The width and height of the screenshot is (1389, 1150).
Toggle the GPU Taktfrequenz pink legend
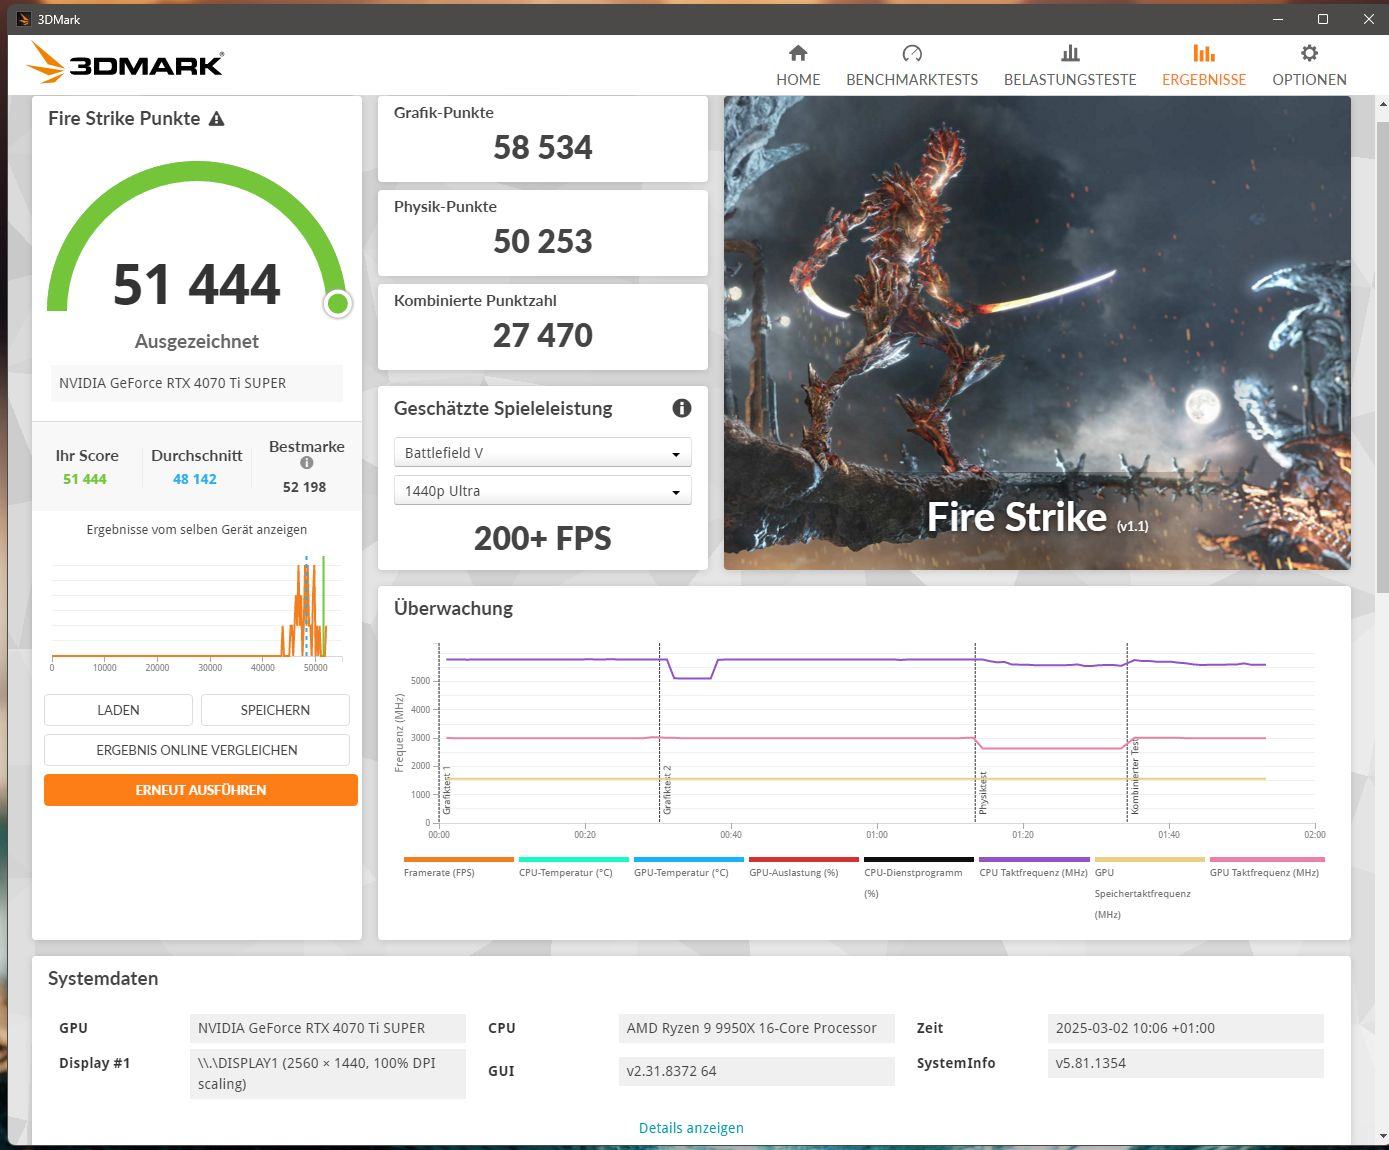pos(1266,866)
